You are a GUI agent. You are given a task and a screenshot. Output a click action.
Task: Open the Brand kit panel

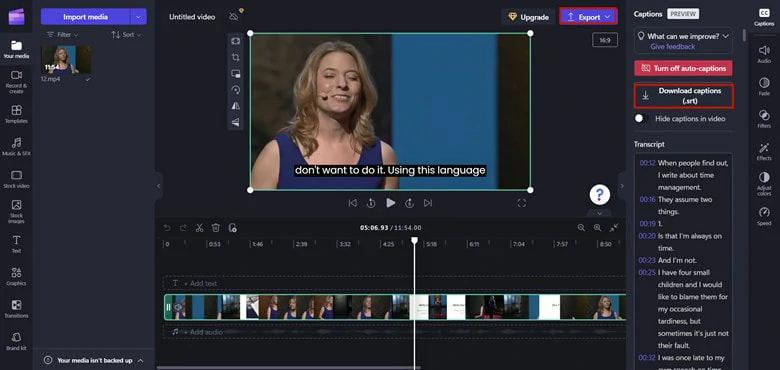(16, 341)
